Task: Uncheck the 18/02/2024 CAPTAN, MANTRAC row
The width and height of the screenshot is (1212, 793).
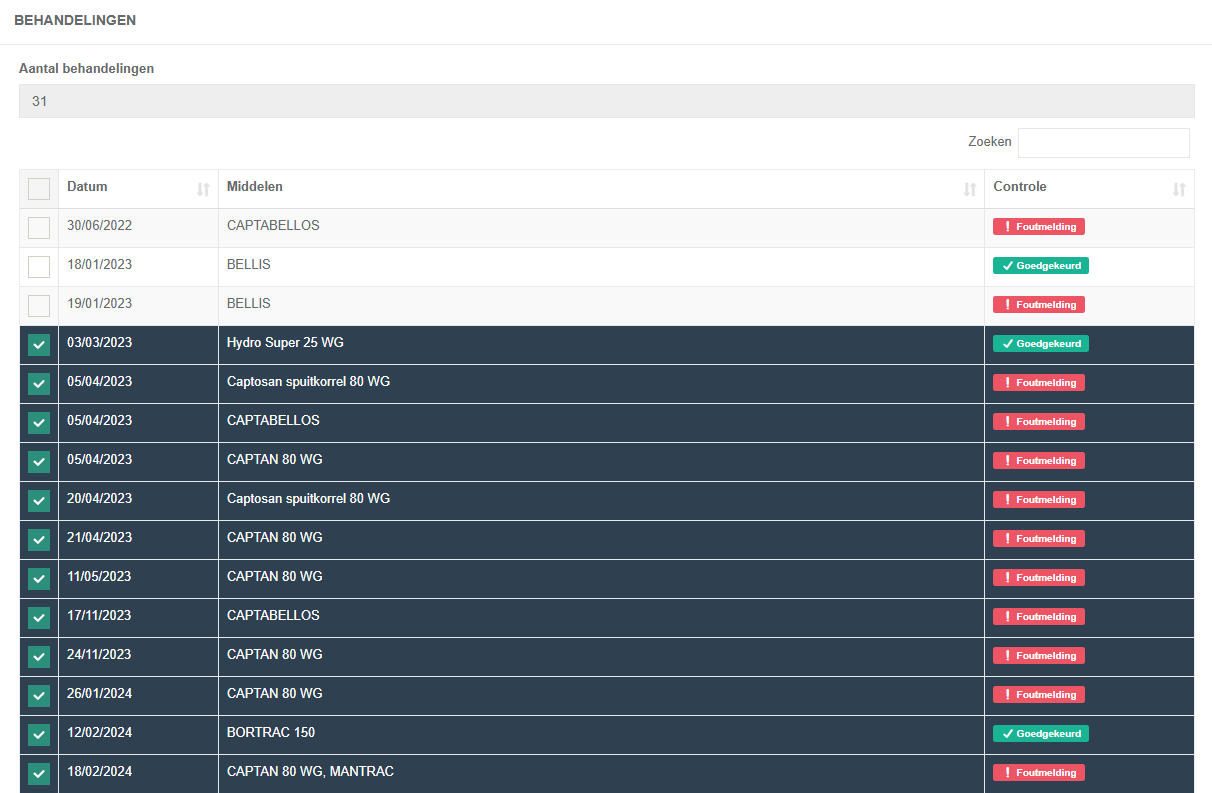Action: pyautogui.click(x=39, y=774)
